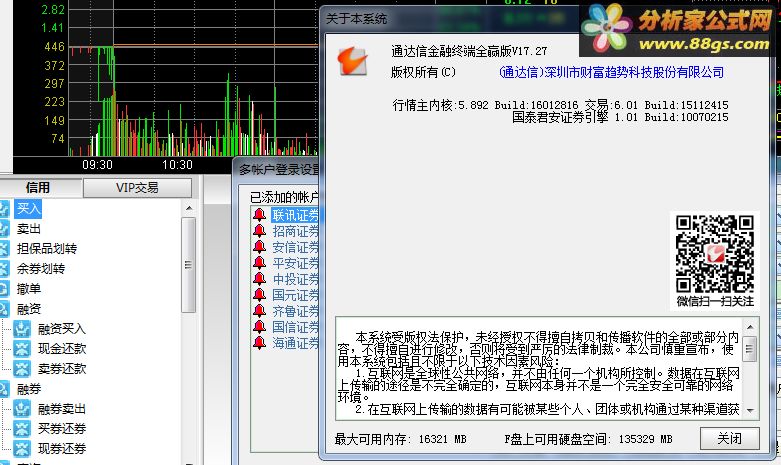Image resolution: width=781 pixels, height=465 pixels.
Task: Select 买券还券 text entry
Action: tap(62, 429)
